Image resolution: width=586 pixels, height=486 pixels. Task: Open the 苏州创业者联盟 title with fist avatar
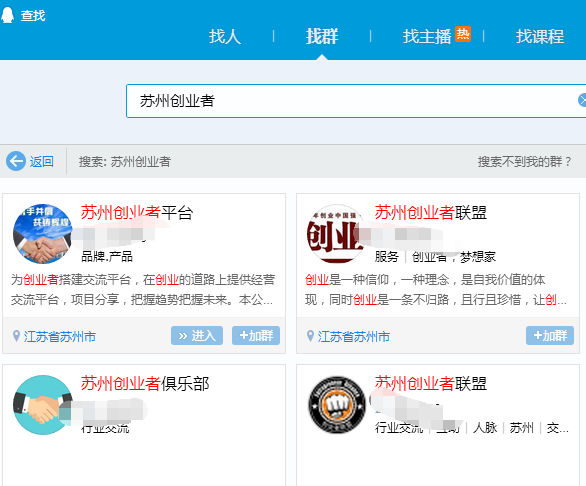point(431,384)
